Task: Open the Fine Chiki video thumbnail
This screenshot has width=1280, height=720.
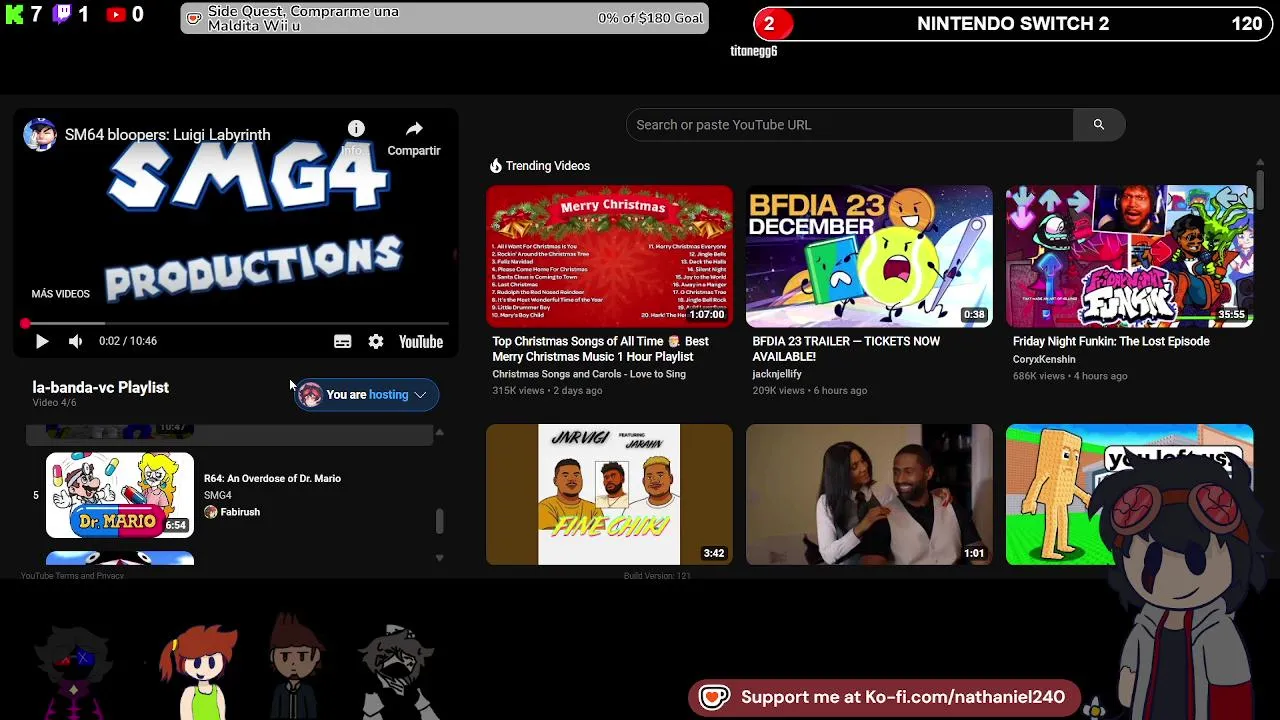Action: pyautogui.click(x=609, y=494)
